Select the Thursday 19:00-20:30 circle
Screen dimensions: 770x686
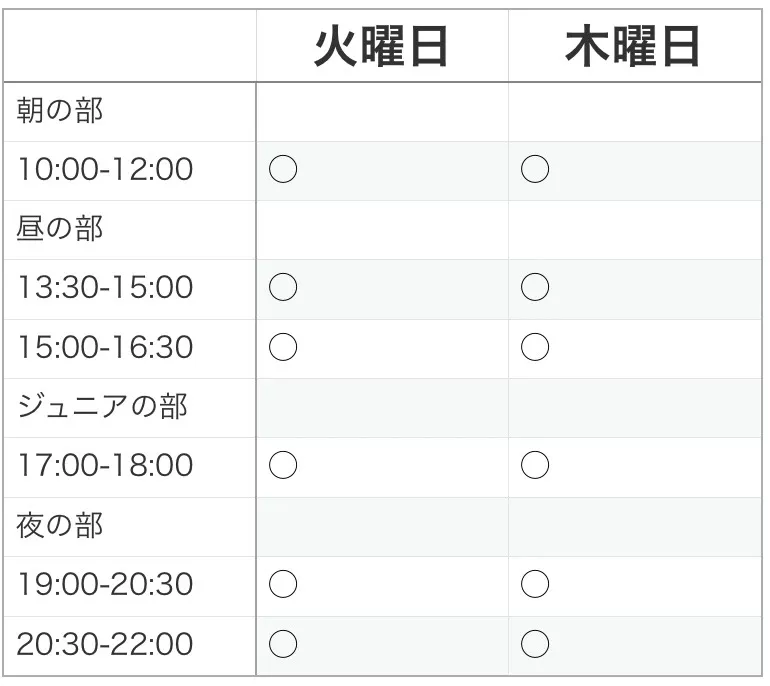pyautogui.click(x=535, y=585)
